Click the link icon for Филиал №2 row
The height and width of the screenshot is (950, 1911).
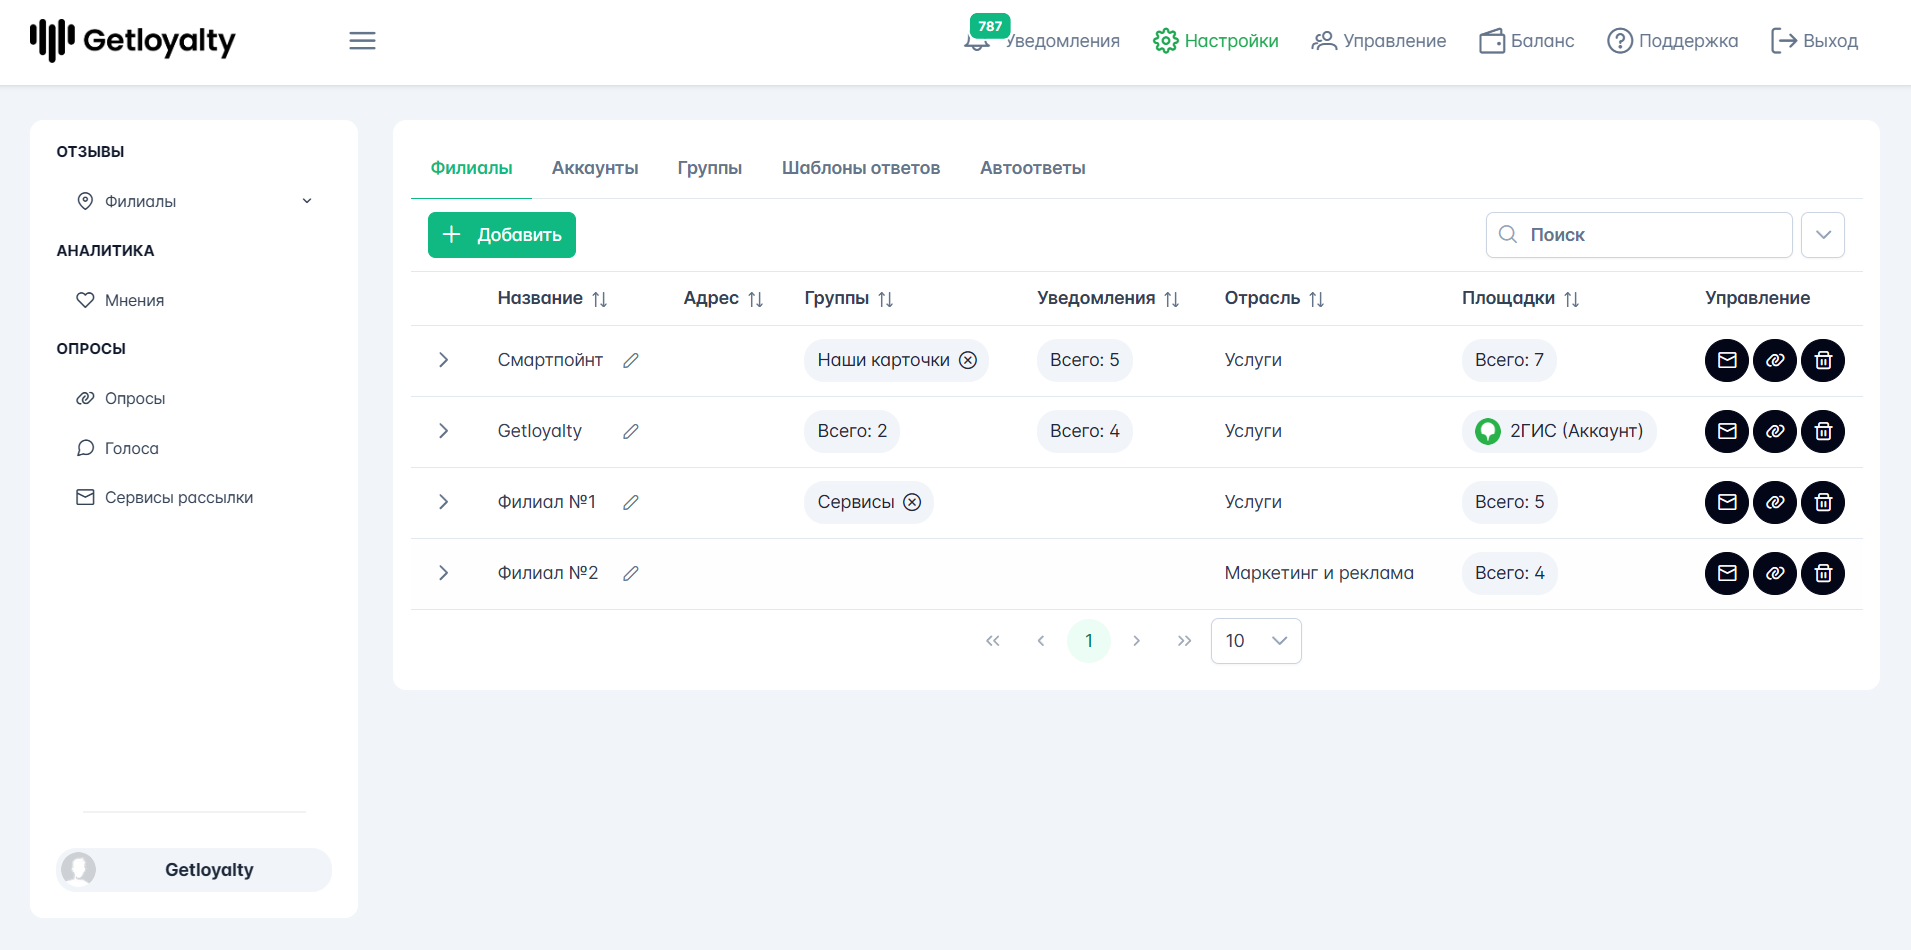click(x=1775, y=573)
